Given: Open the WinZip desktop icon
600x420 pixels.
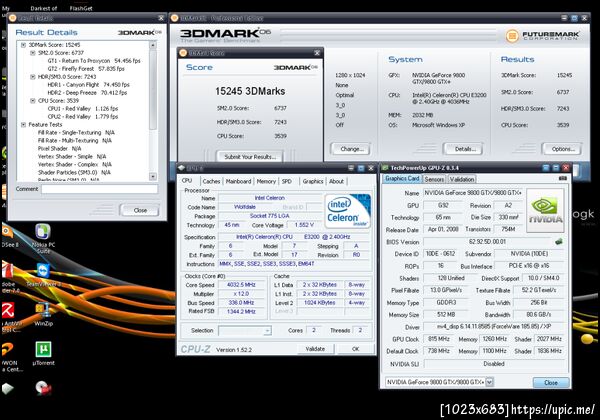Looking at the screenshot, I should click(x=43, y=314).
